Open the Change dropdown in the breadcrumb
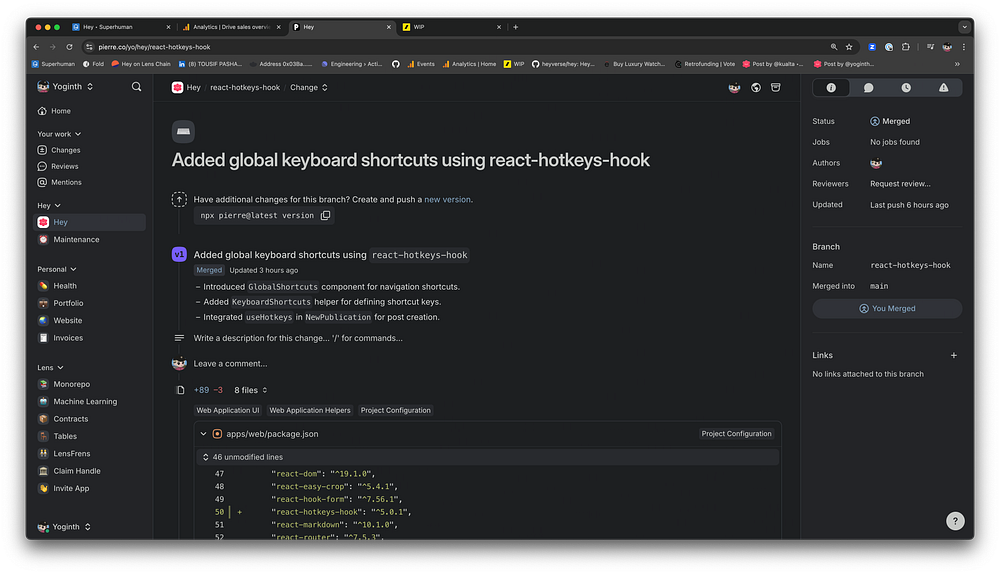1000x574 pixels. tap(308, 88)
